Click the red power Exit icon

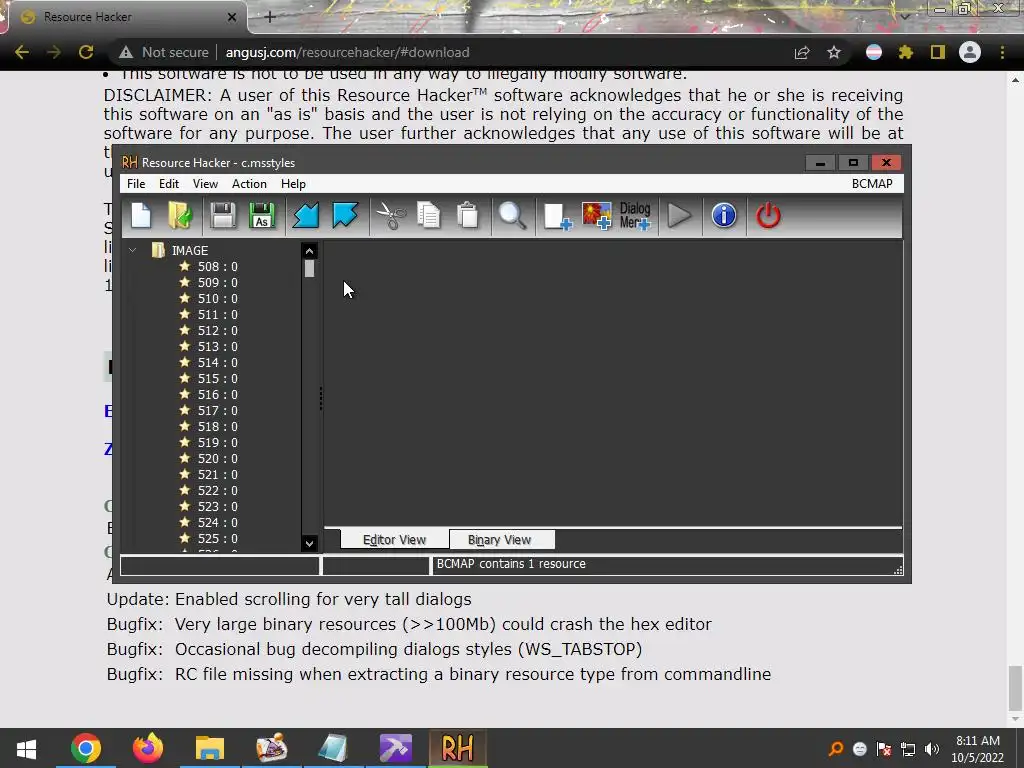768,216
